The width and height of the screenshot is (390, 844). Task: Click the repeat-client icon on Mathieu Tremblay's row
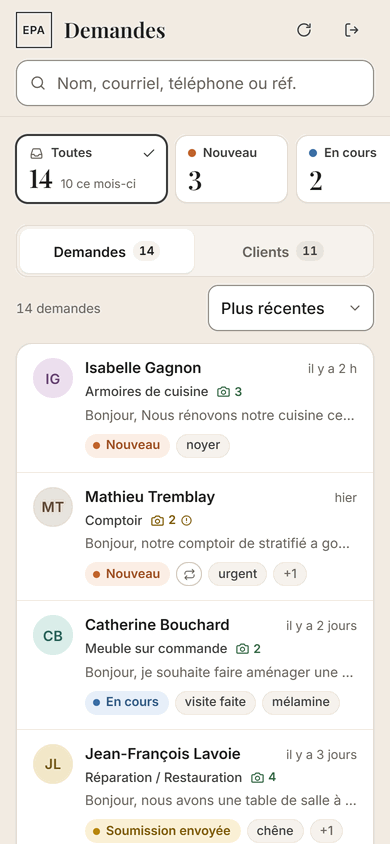189,574
